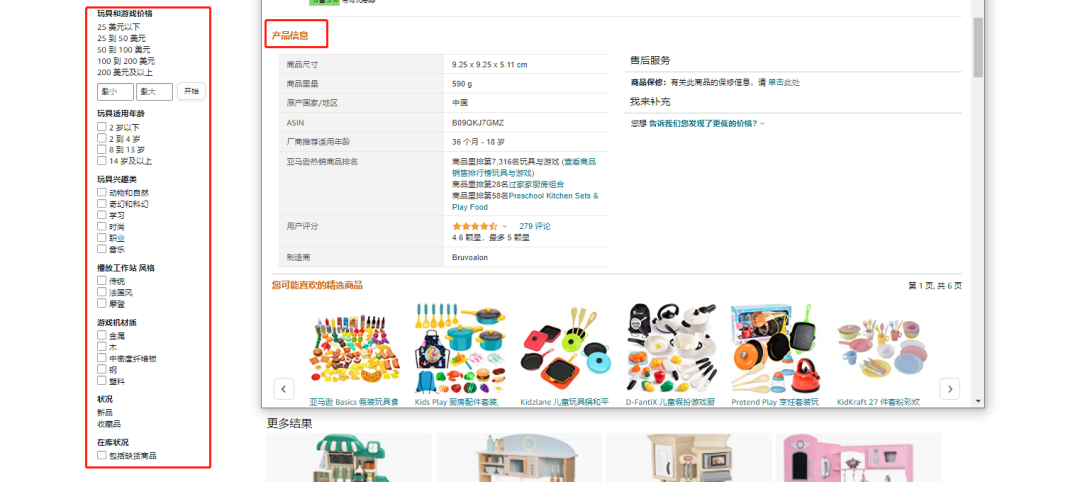1080x482 pixels.
Task: Select the '25 美元以下' price range
Action: pyautogui.click(x=118, y=27)
